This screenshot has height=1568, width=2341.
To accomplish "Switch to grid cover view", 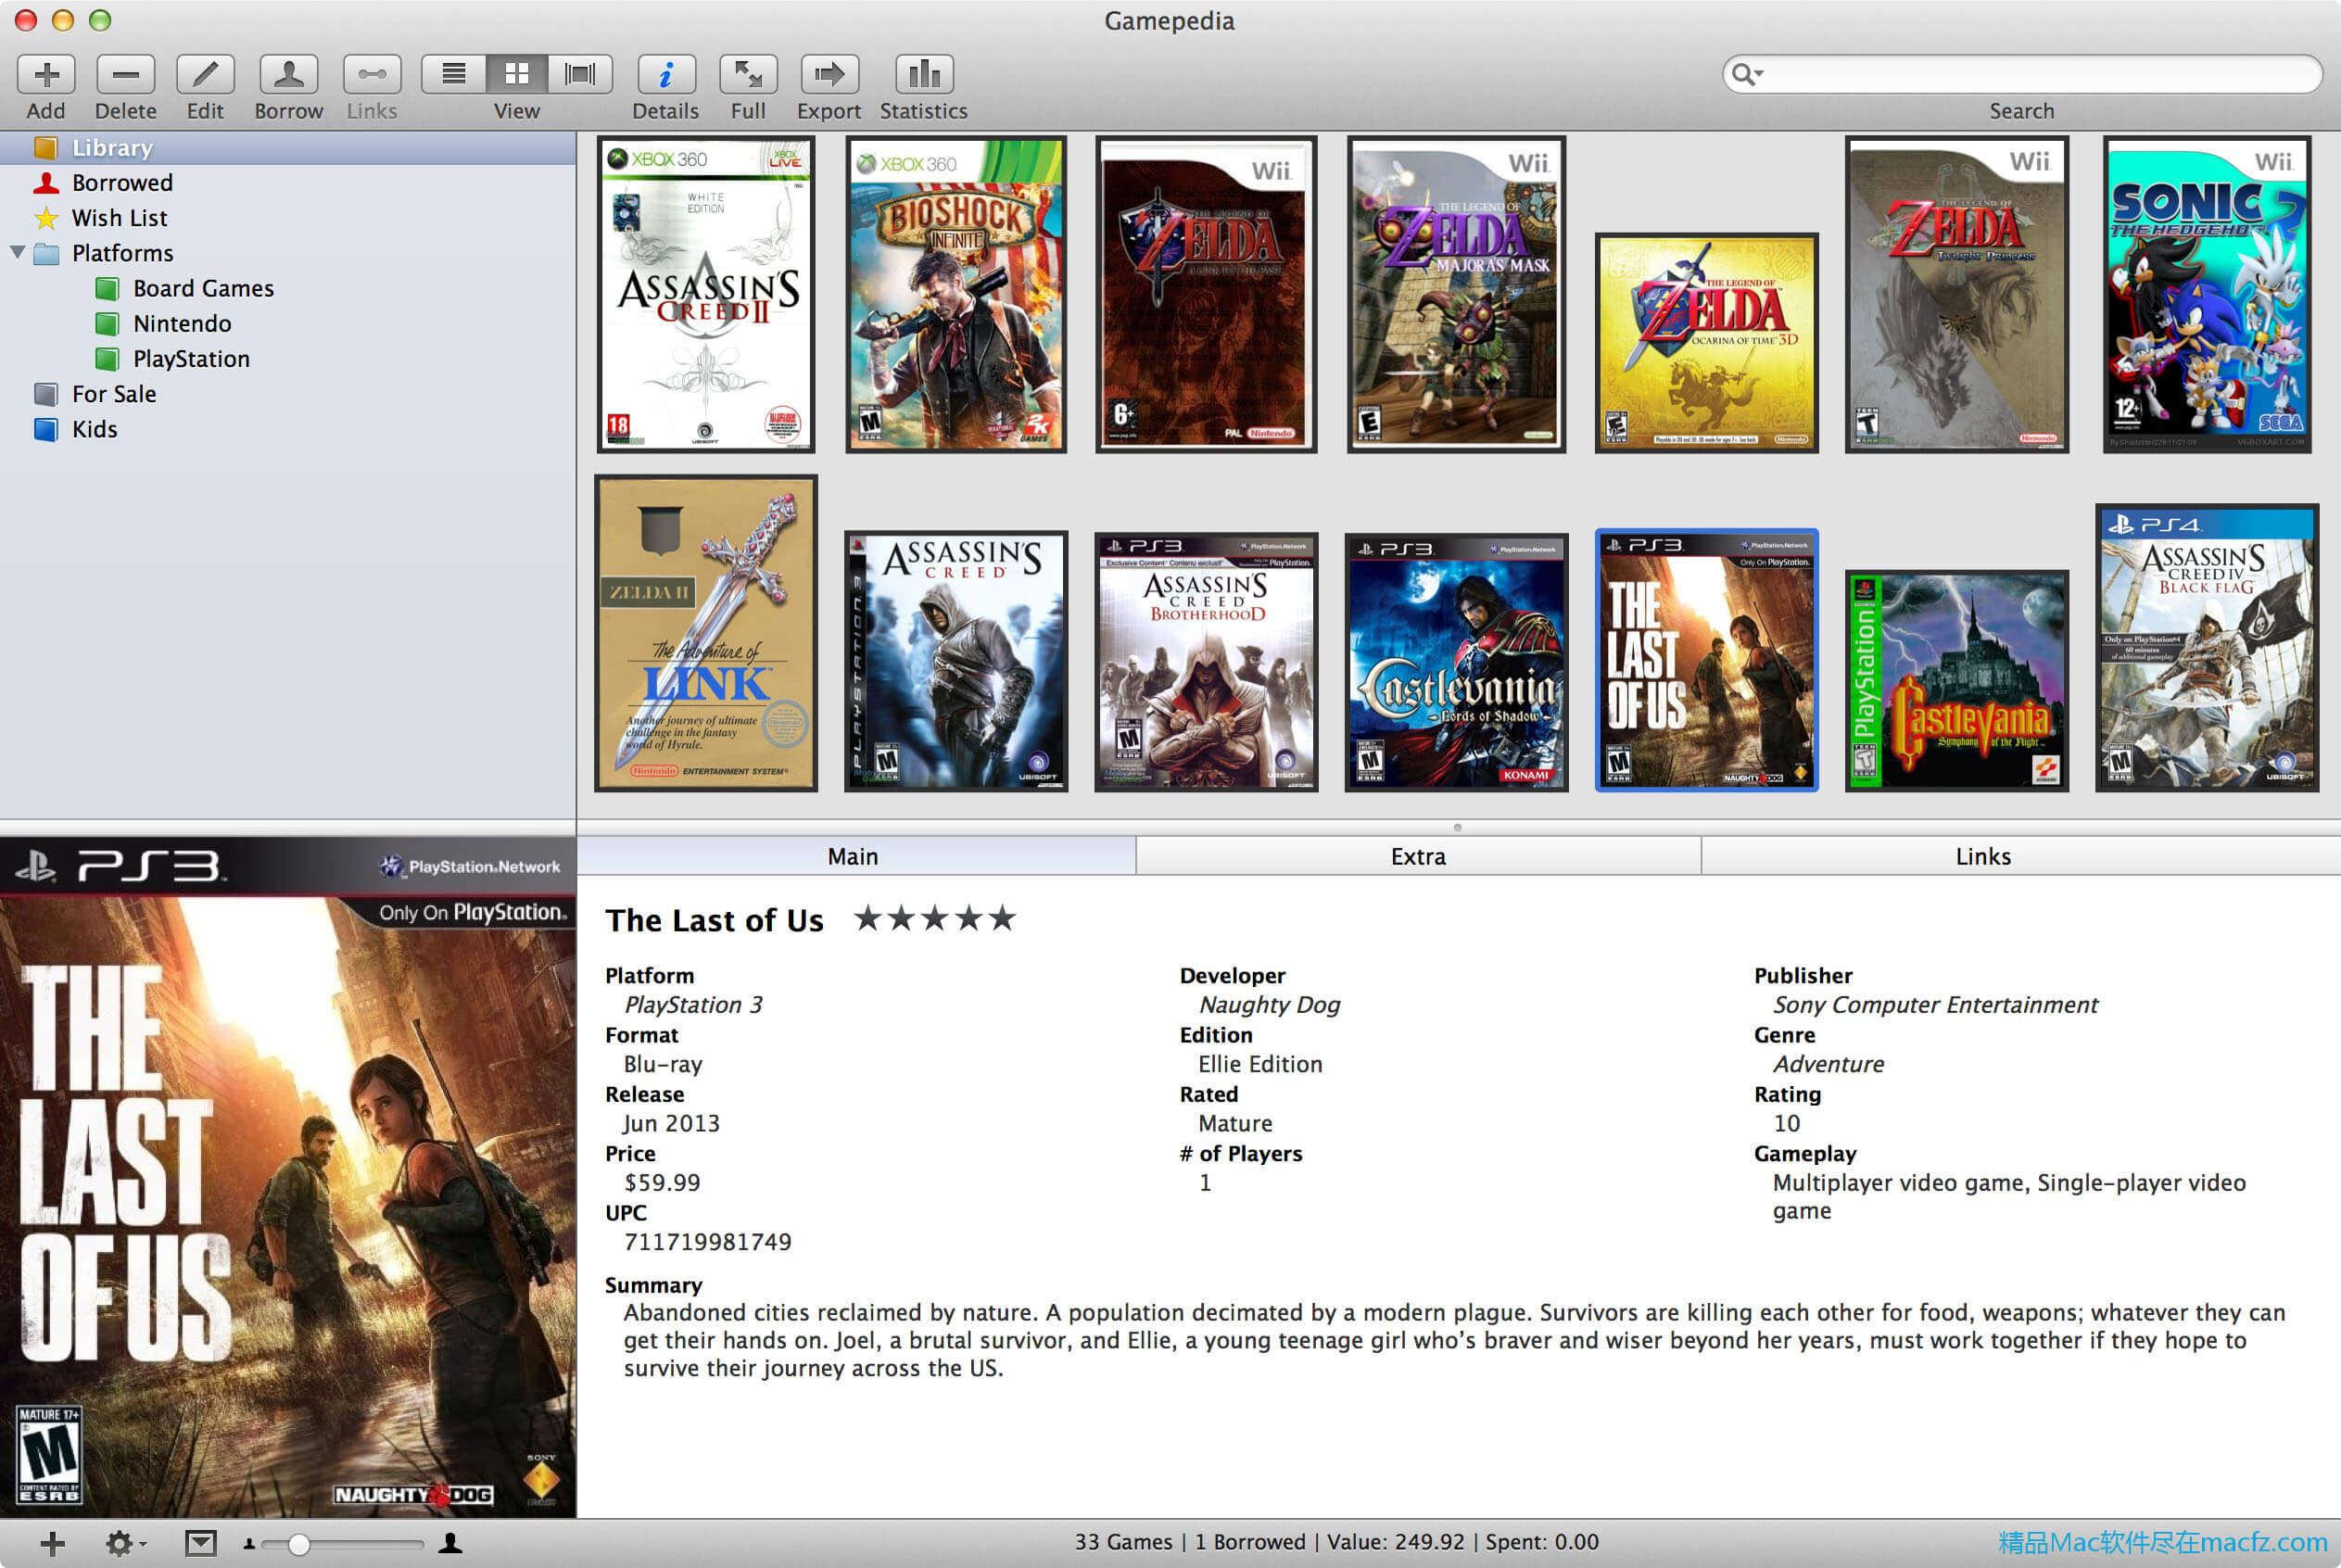I will pos(517,74).
